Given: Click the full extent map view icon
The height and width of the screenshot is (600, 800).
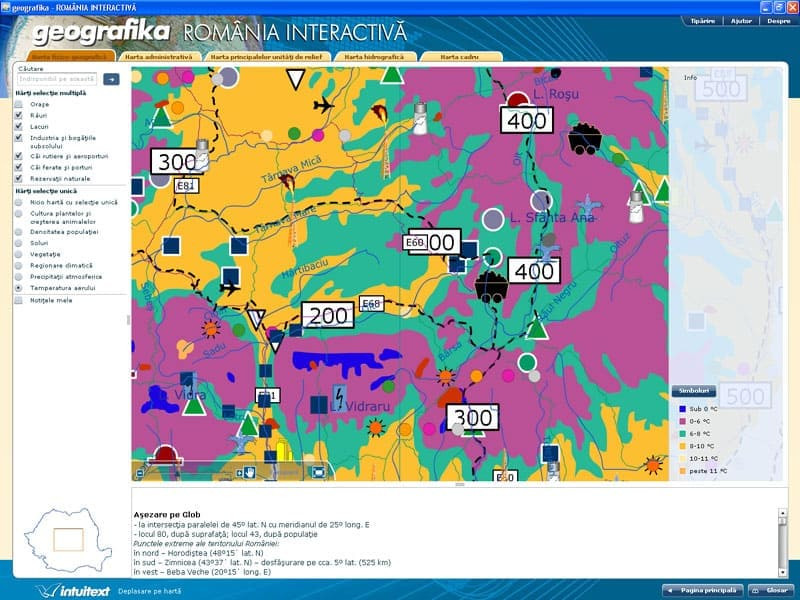Looking at the screenshot, I should point(319,472).
